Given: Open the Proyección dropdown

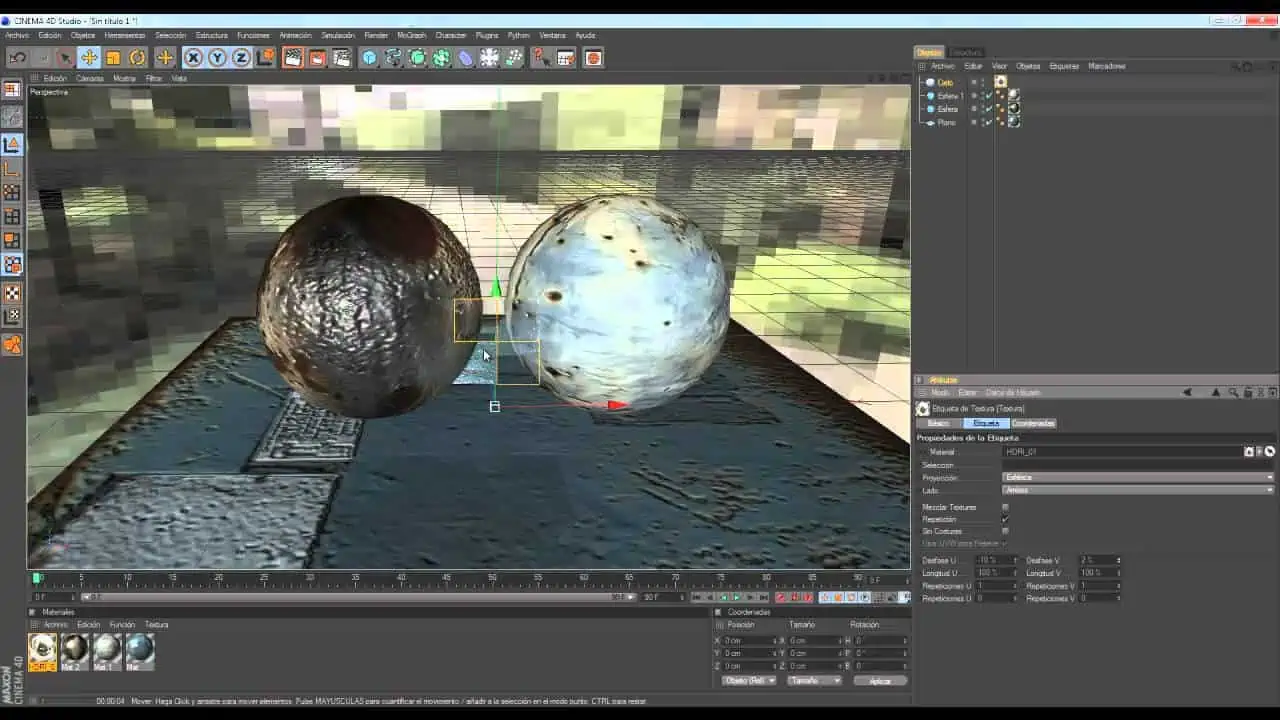Looking at the screenshot, I should (x=1138, y=478).
